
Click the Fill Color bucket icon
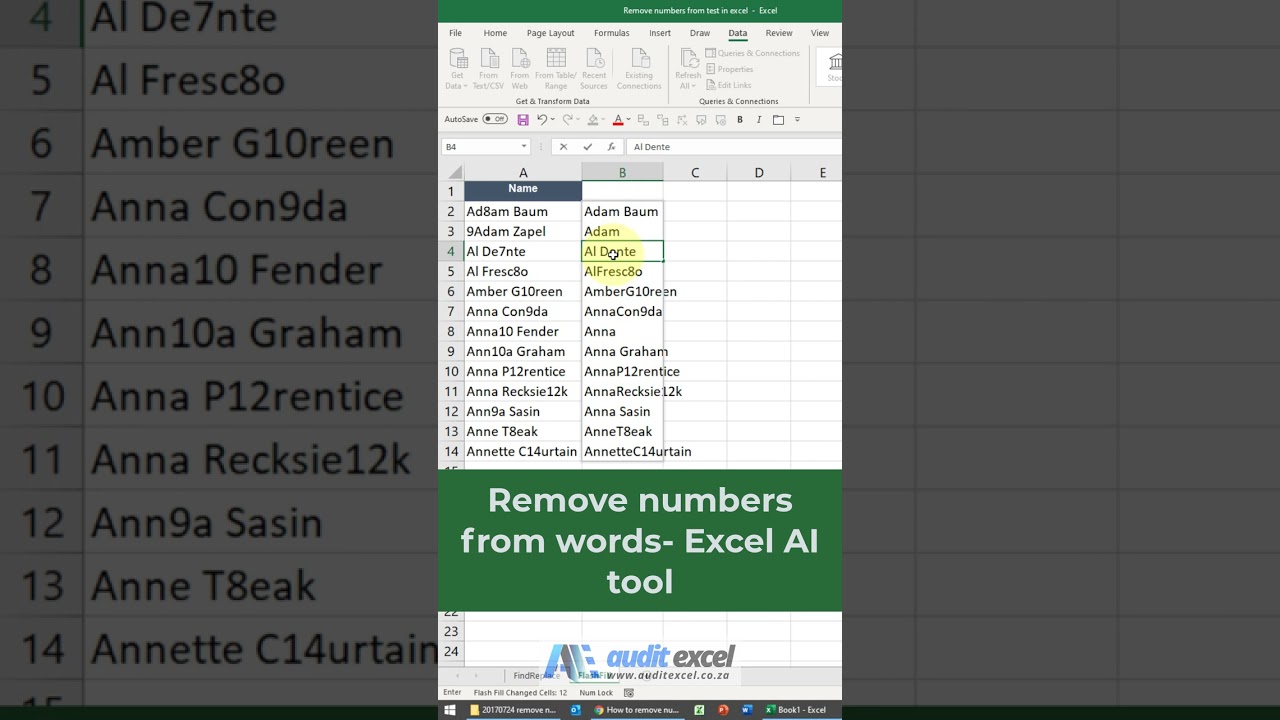pyautogui.click(x=593, y=120)
